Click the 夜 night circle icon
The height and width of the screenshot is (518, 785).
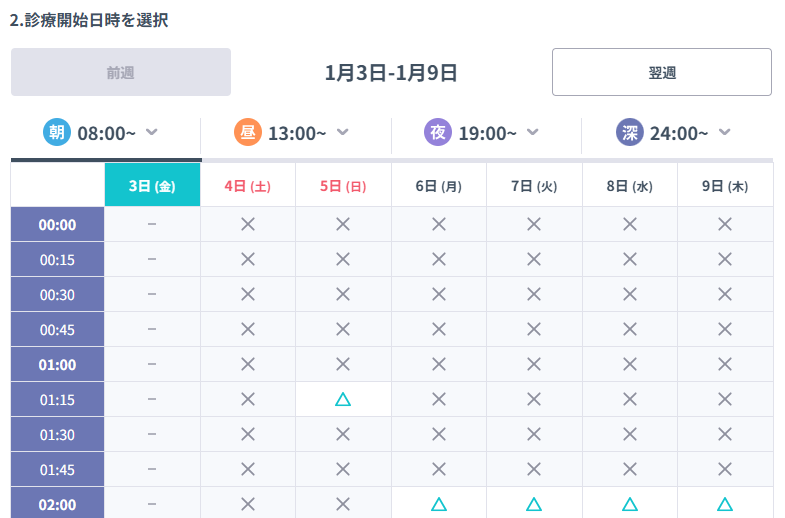438,132
